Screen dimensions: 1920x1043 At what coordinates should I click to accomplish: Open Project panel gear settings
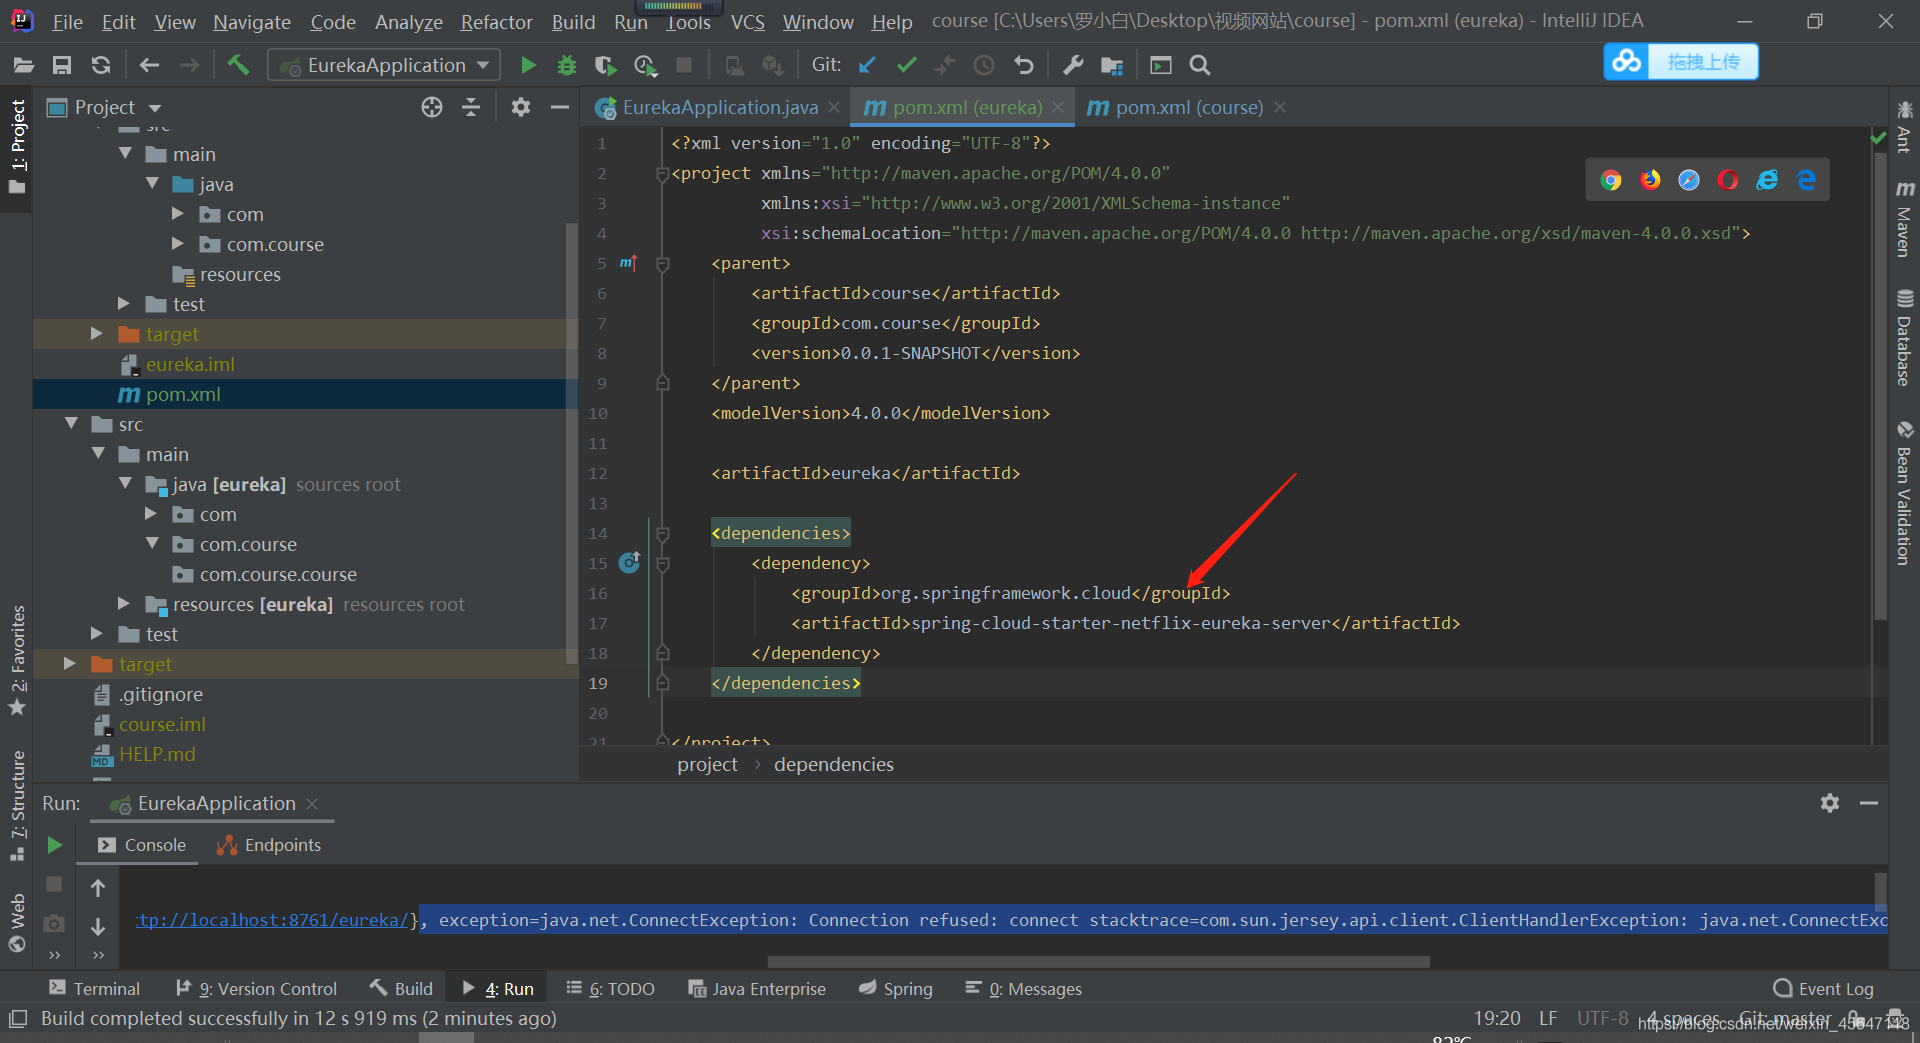(521, 107)
